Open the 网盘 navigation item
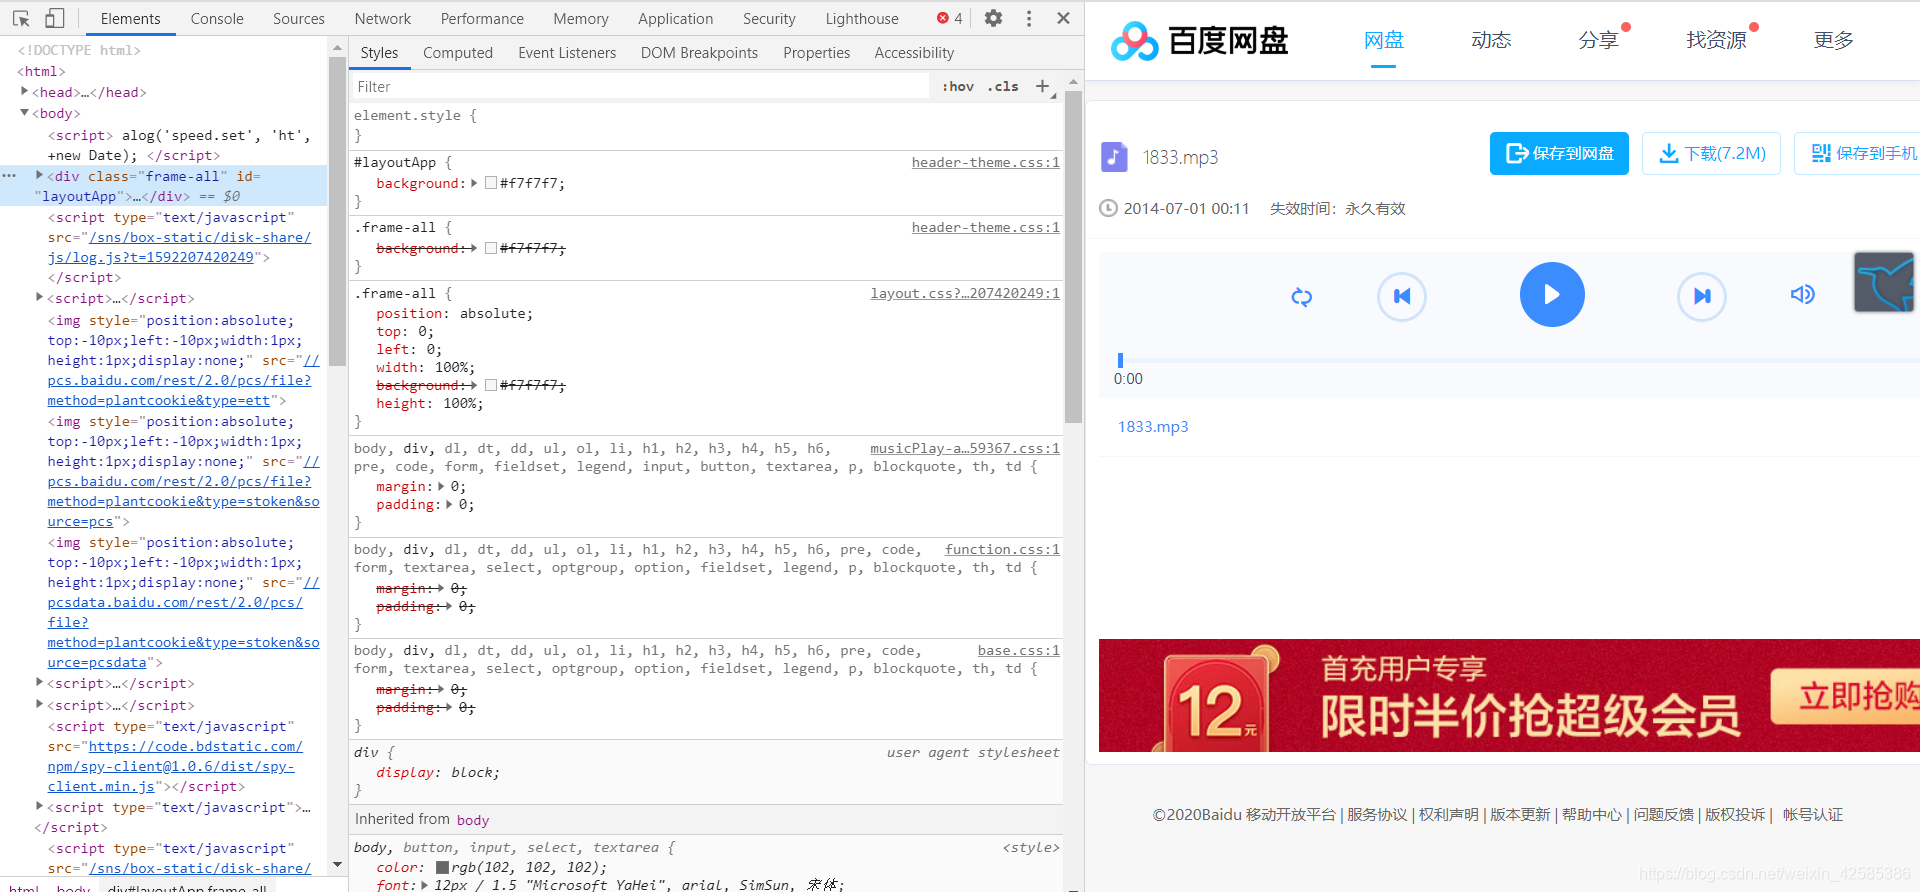This screenshot has width=1920, height=892. click(1384, 40)
